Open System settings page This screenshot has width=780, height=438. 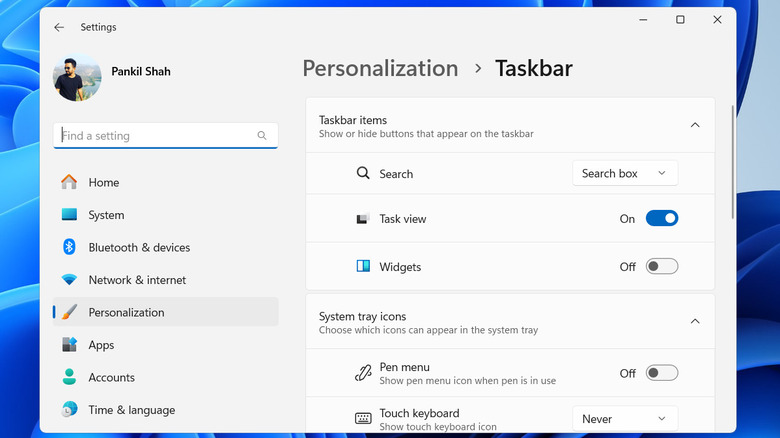[x=165, y=215]
